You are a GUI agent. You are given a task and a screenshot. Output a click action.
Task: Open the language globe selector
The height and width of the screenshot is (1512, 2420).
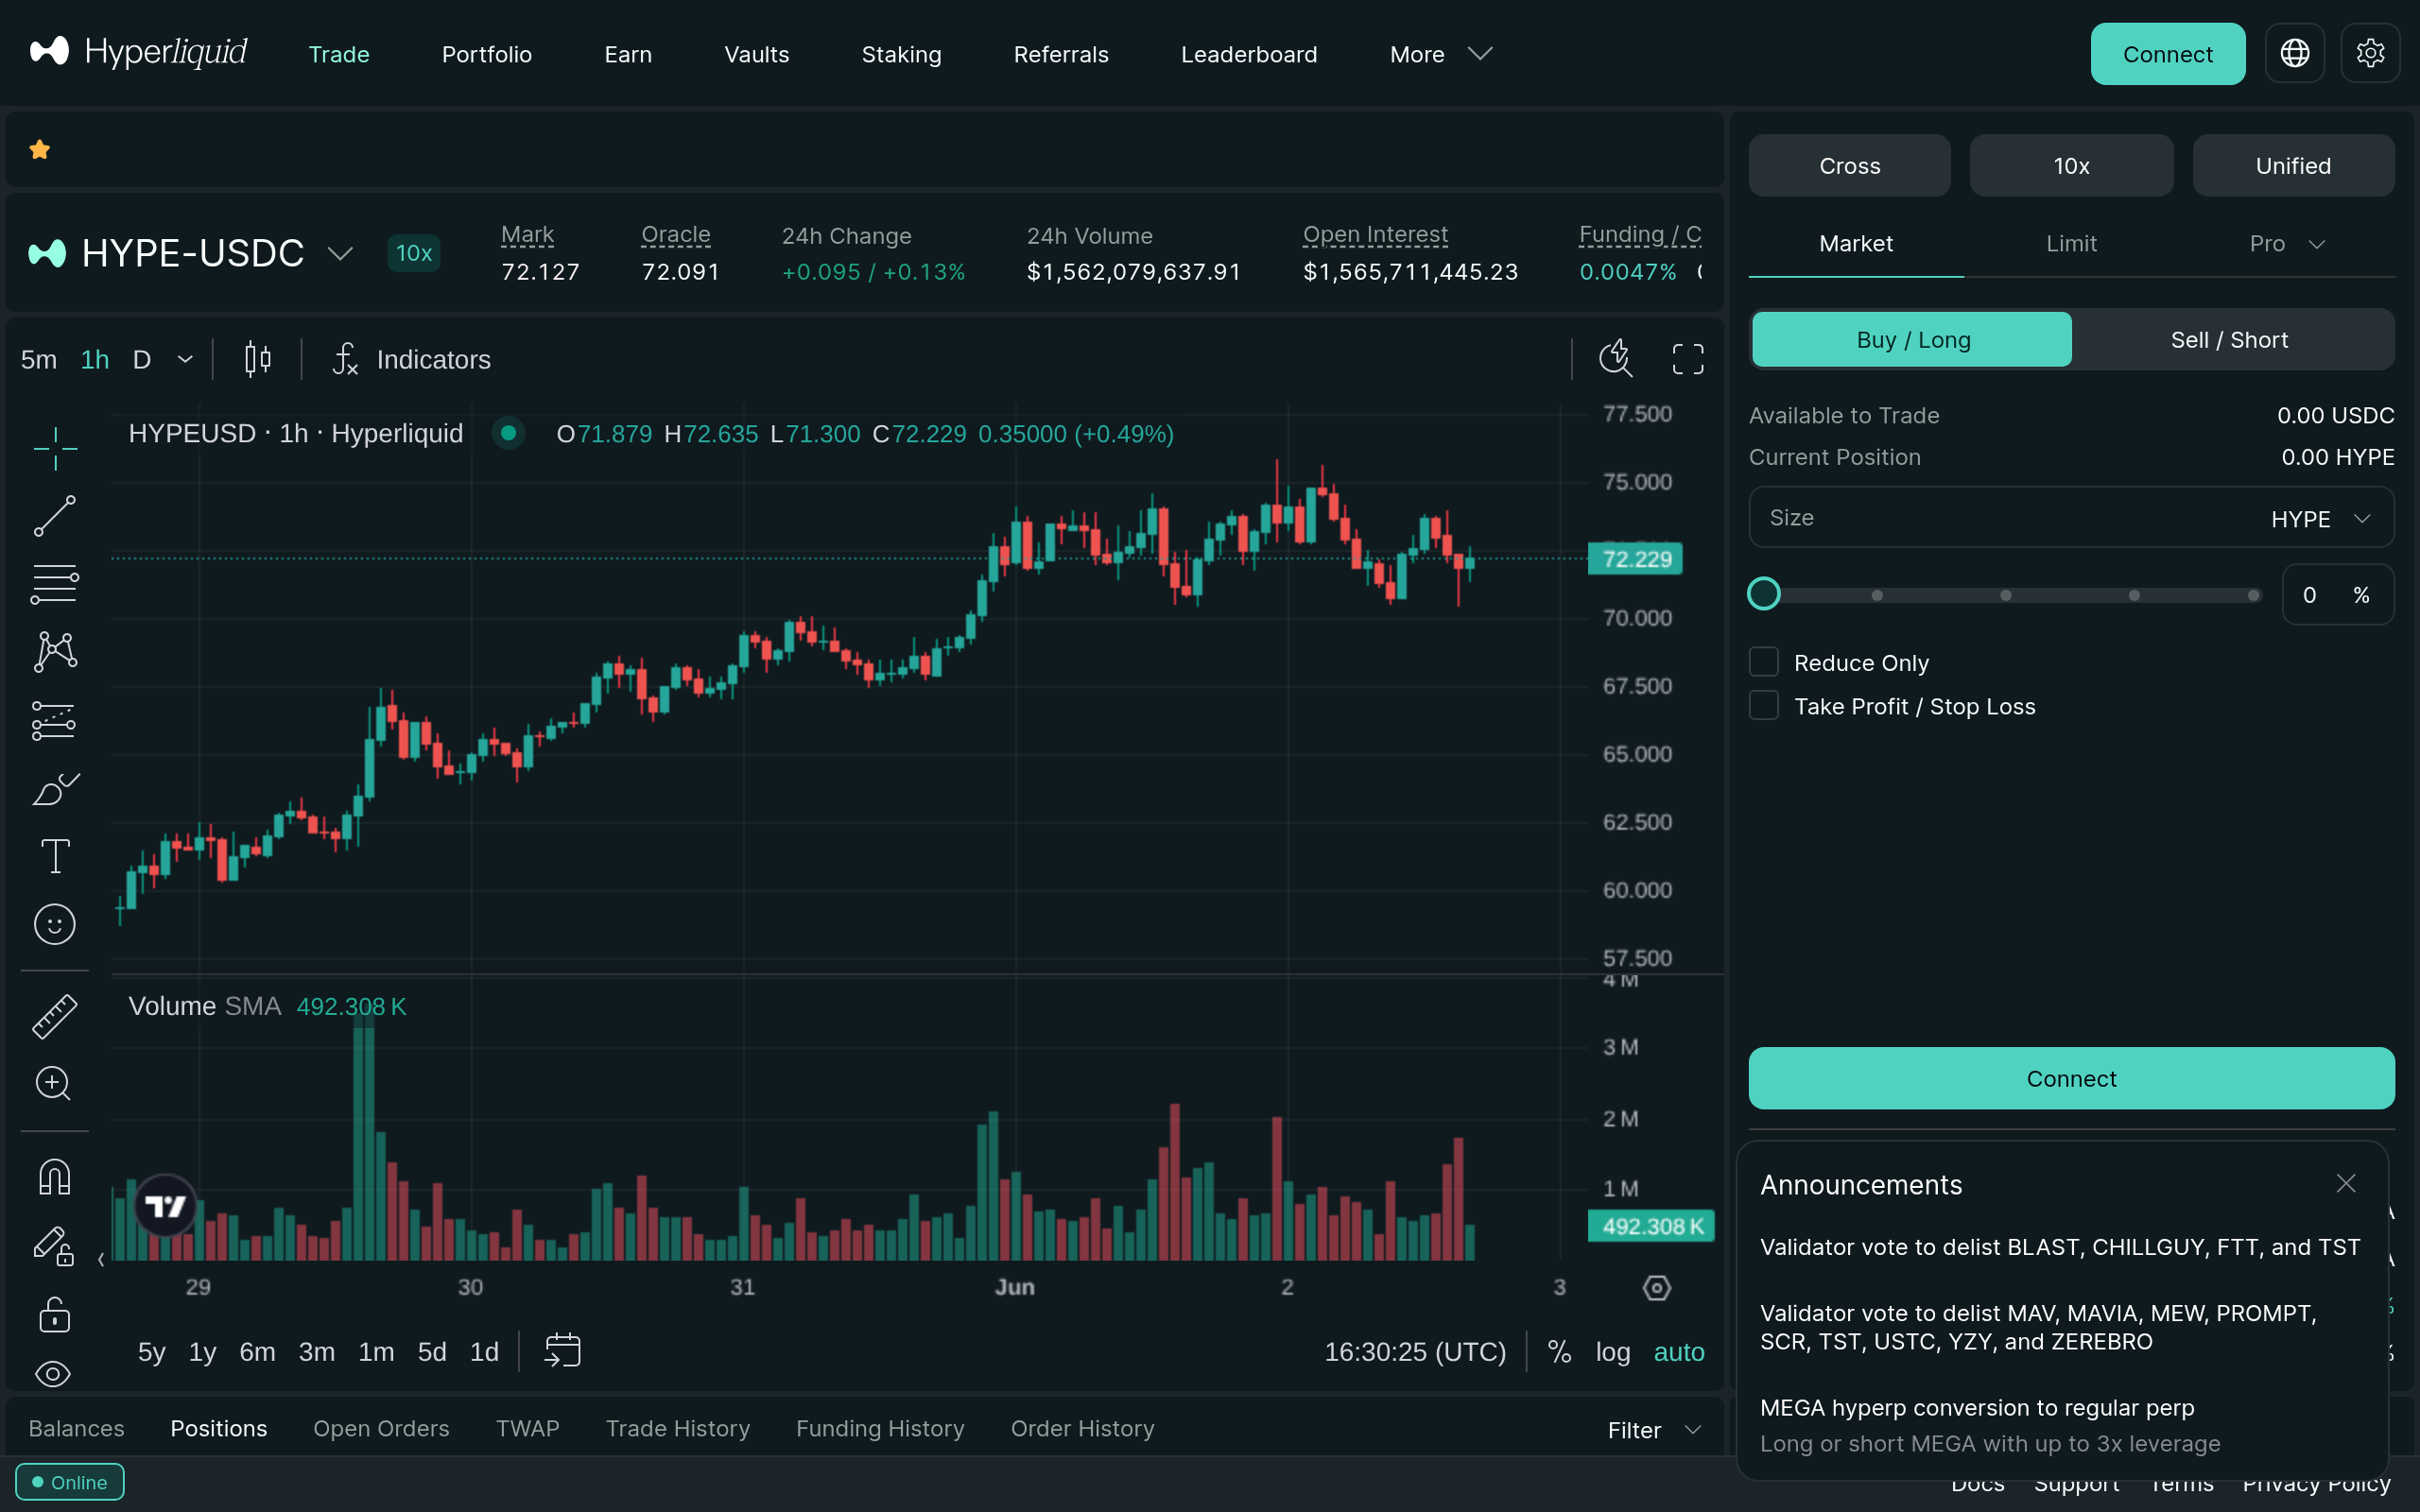tap(2294, 53)
